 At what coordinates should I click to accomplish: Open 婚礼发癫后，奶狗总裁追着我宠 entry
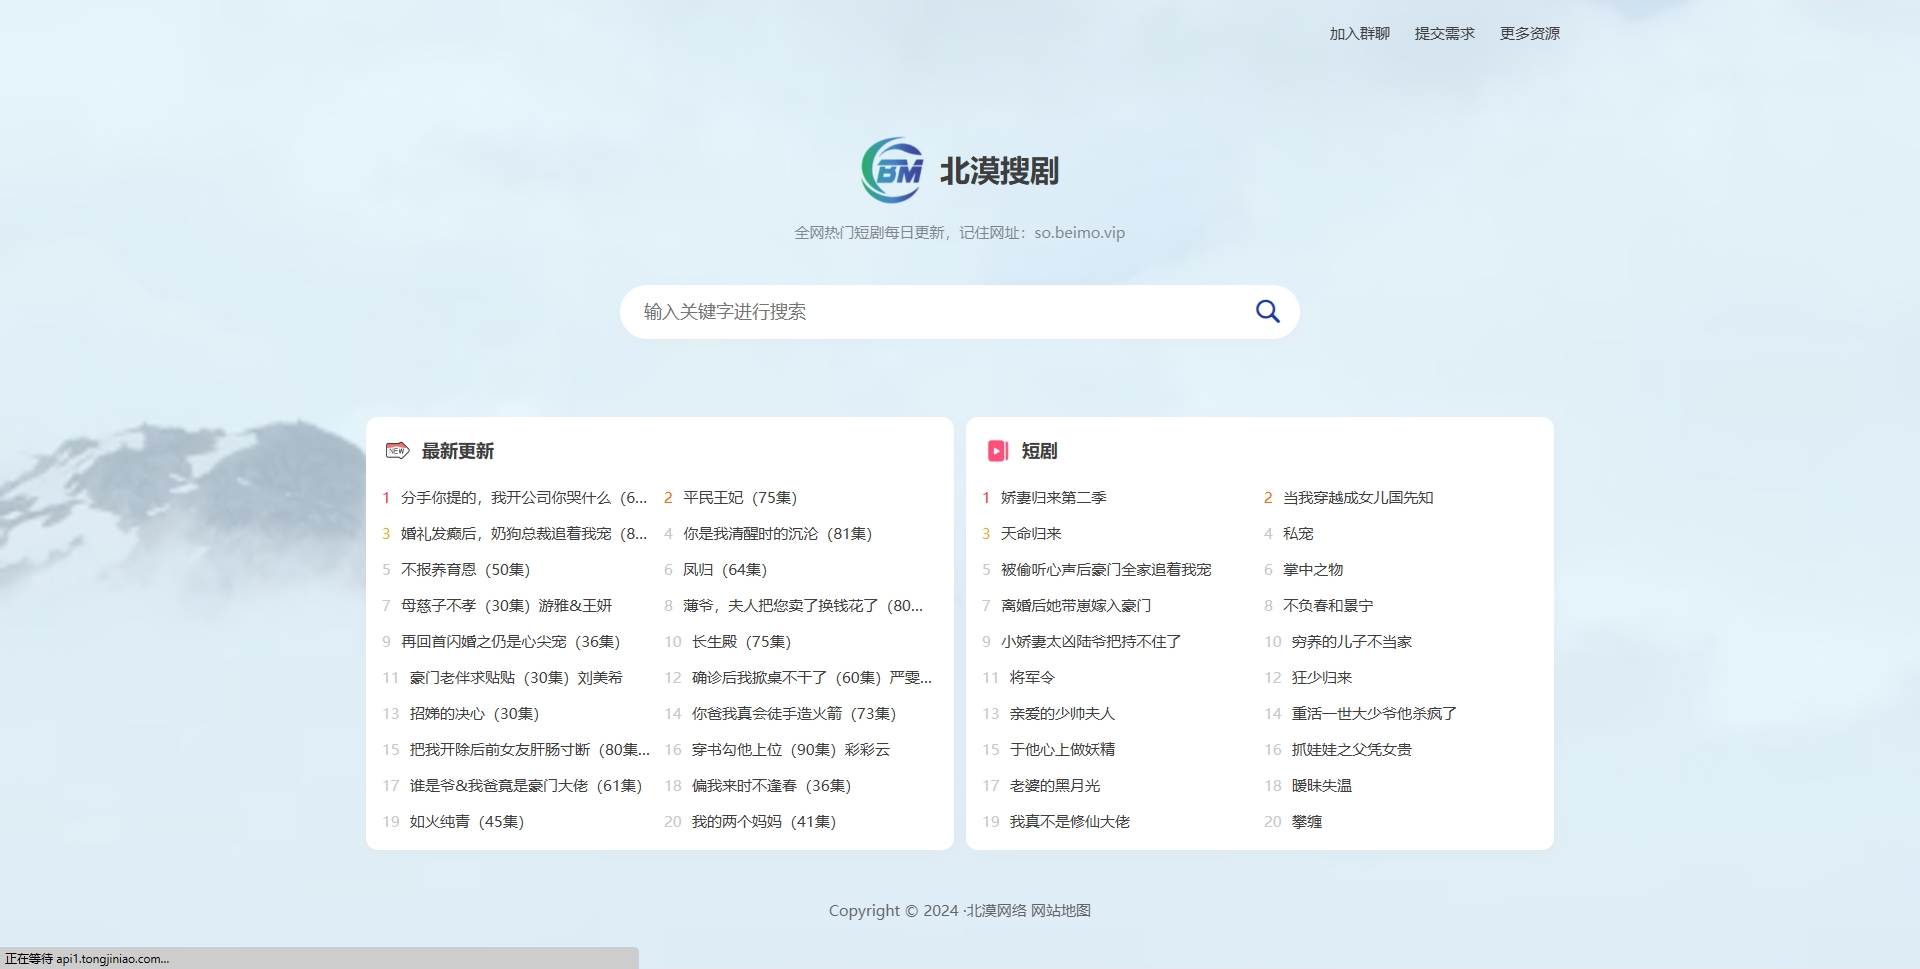(x=524, y=533)
